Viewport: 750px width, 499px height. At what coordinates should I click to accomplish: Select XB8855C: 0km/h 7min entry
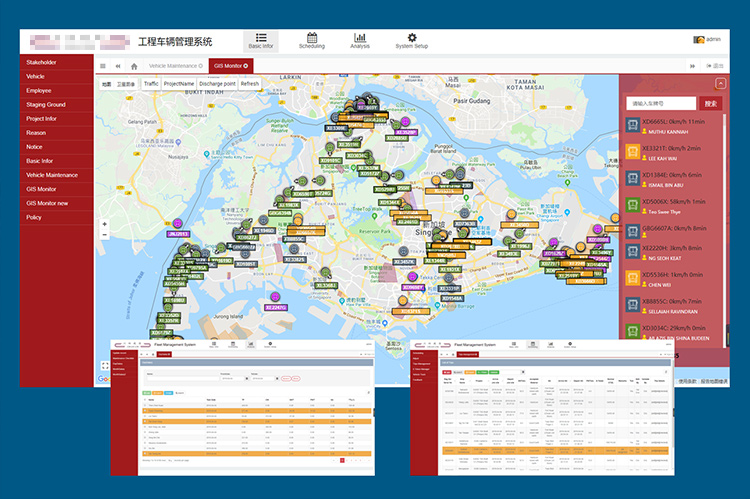click(x=672, y=302)
